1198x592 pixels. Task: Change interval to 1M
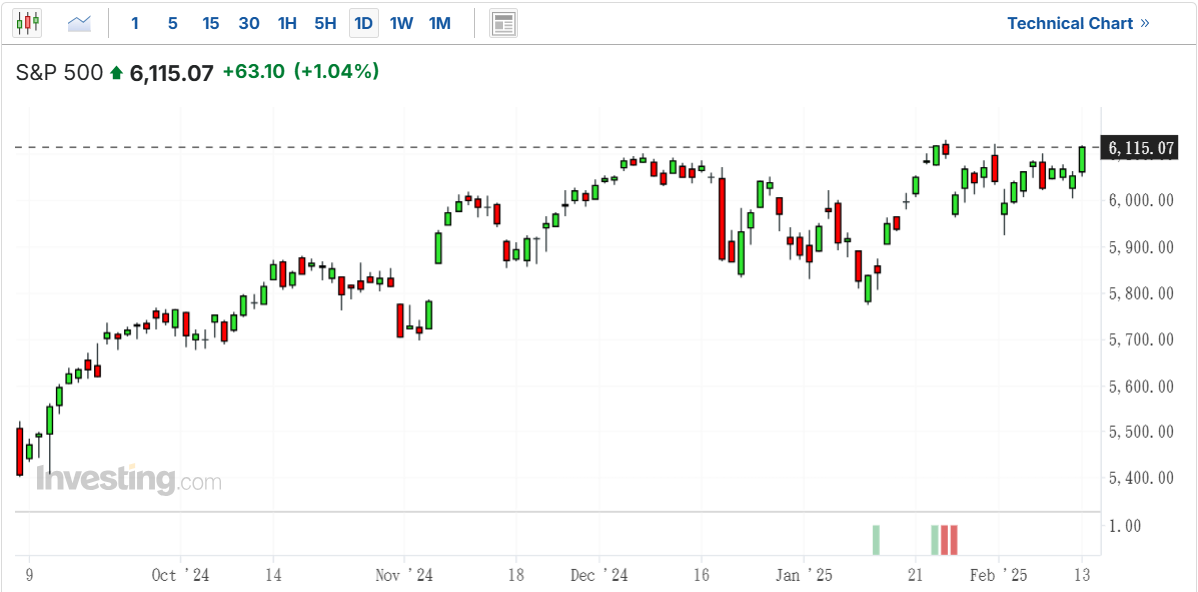(439, 24)
